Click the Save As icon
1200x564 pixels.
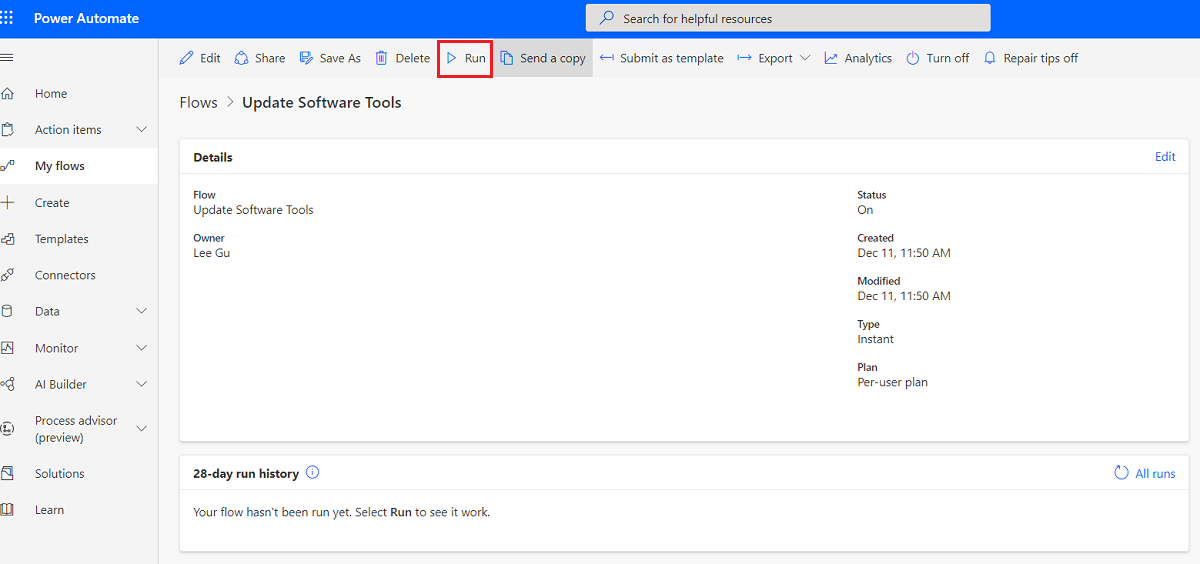click(306, 58)
